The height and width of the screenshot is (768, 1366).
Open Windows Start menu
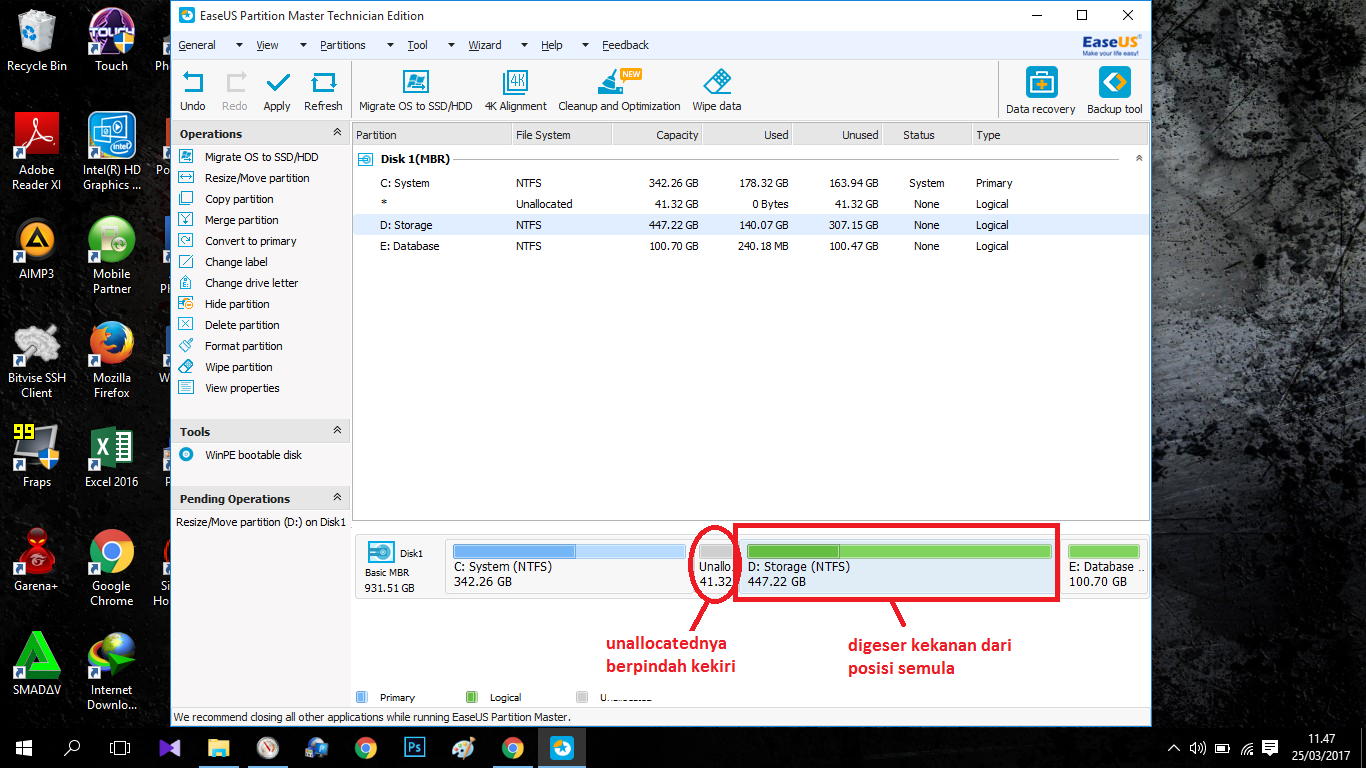pyautogui.click(x=24, y=747)
